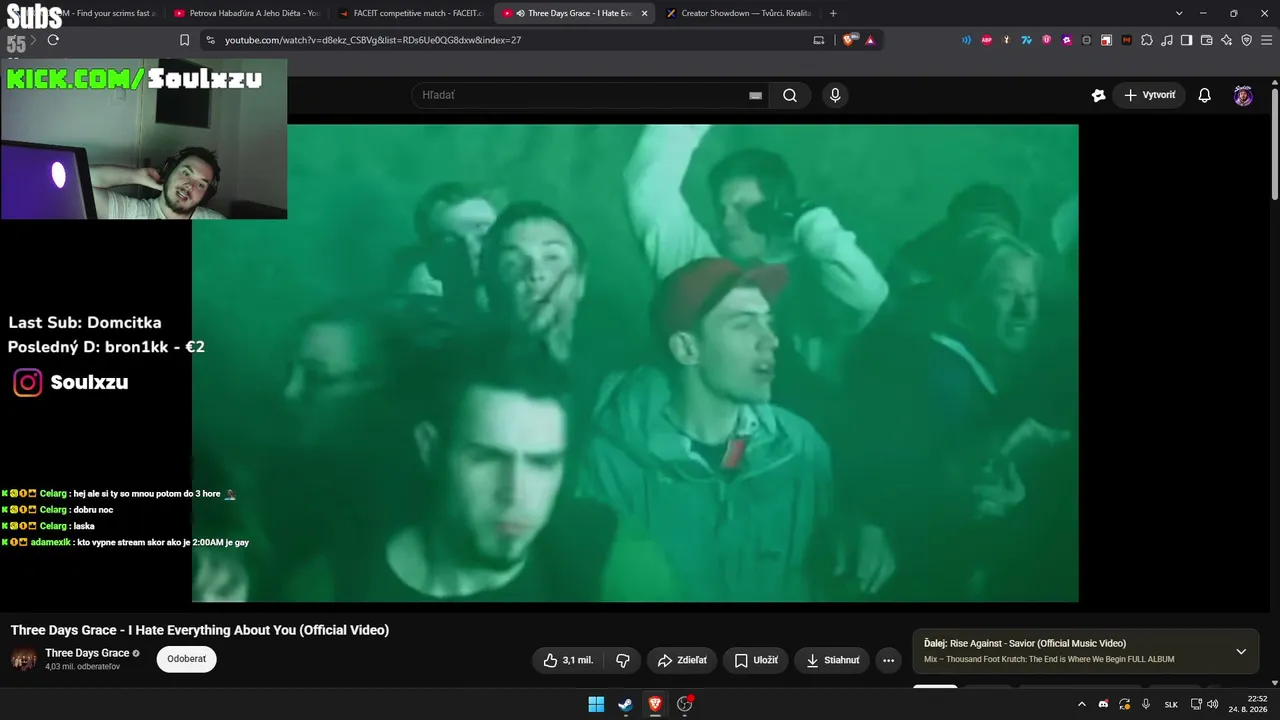The image size is (1280, 720).
Task: Switch the SLK keyboard language
Action: coord(1171,705)
